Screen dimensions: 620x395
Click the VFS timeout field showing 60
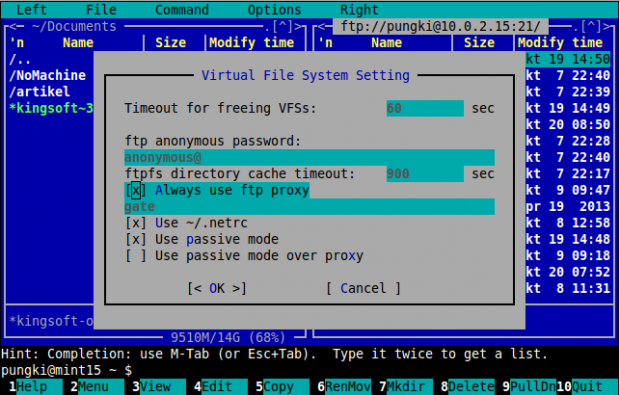(425, 108)
